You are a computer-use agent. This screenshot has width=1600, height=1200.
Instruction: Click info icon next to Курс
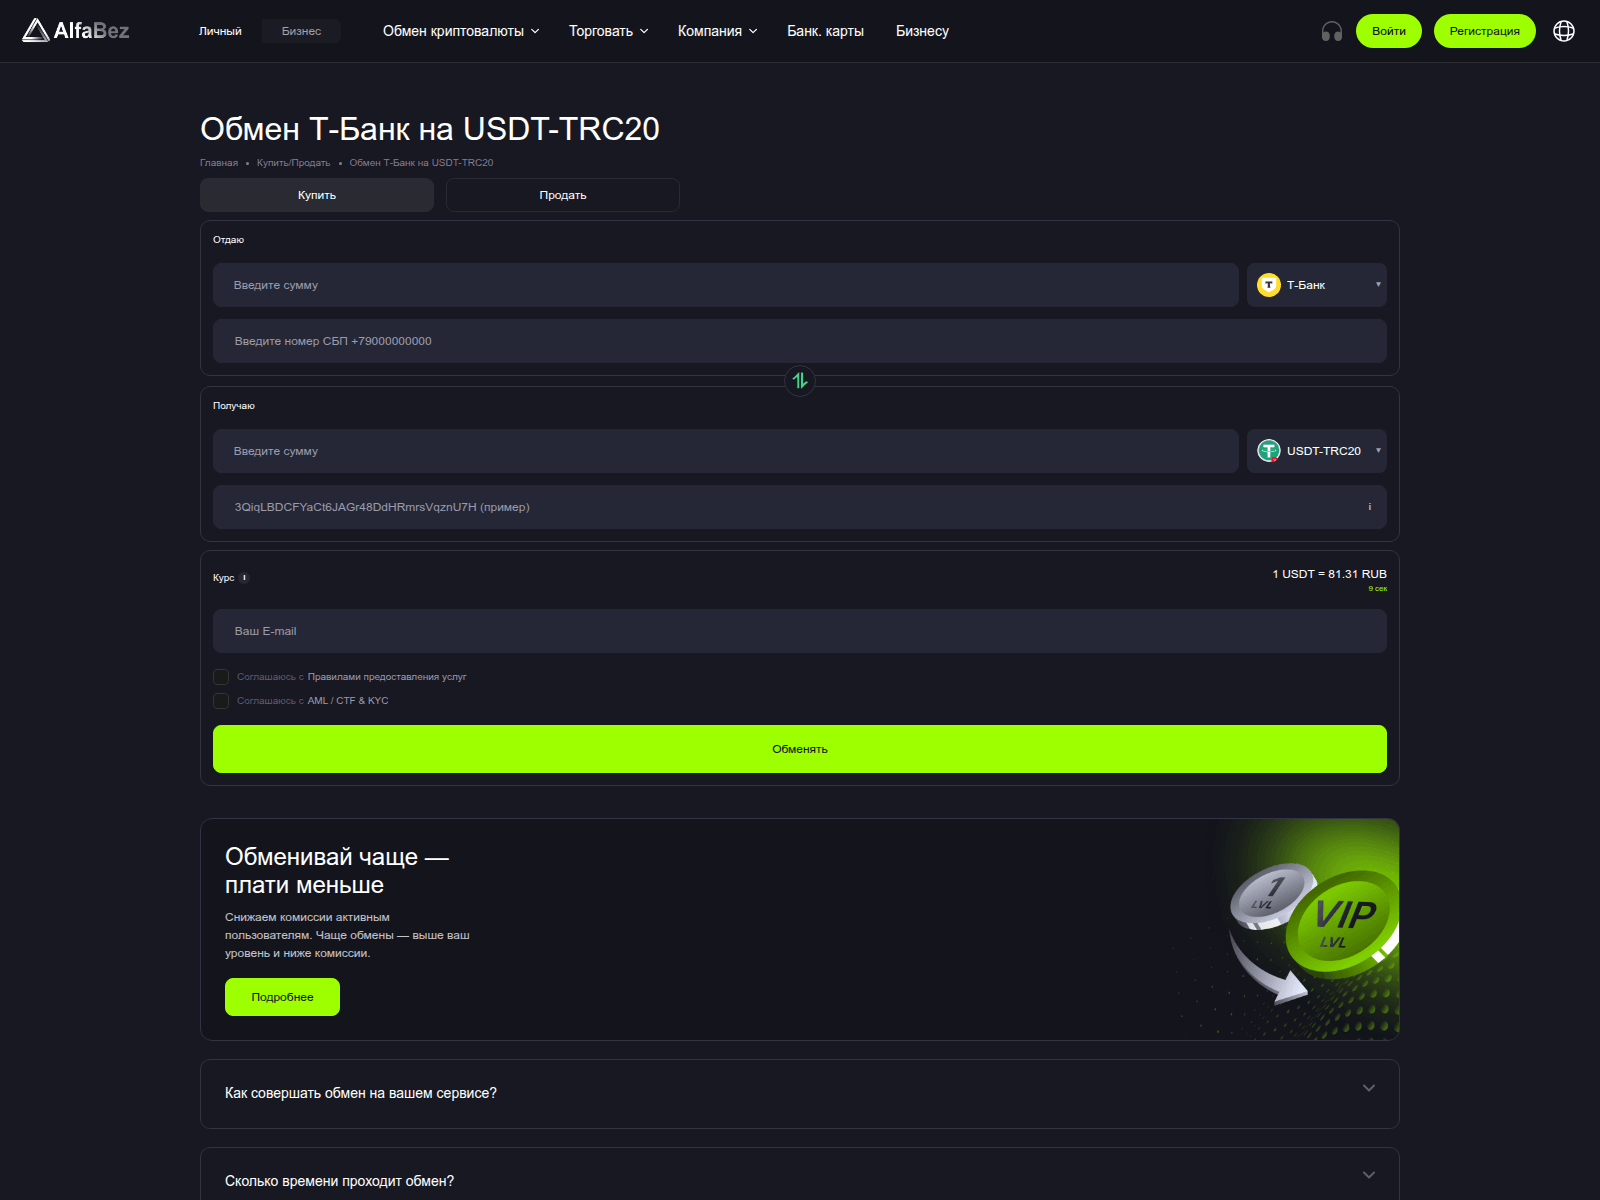tap(244, 578)
